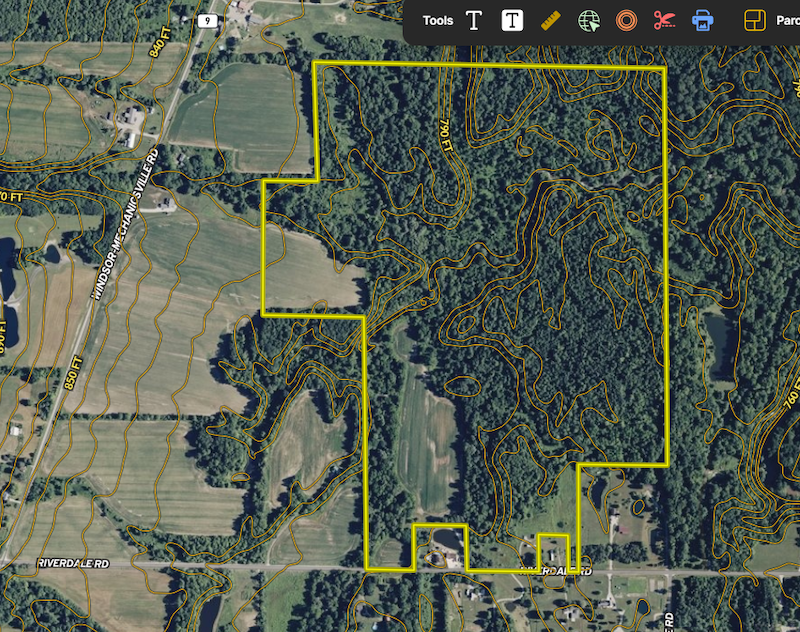The height and width of the screenshot is (632, 800).
Task: Click the Tools label in toolbar
Action: point(438,20)
